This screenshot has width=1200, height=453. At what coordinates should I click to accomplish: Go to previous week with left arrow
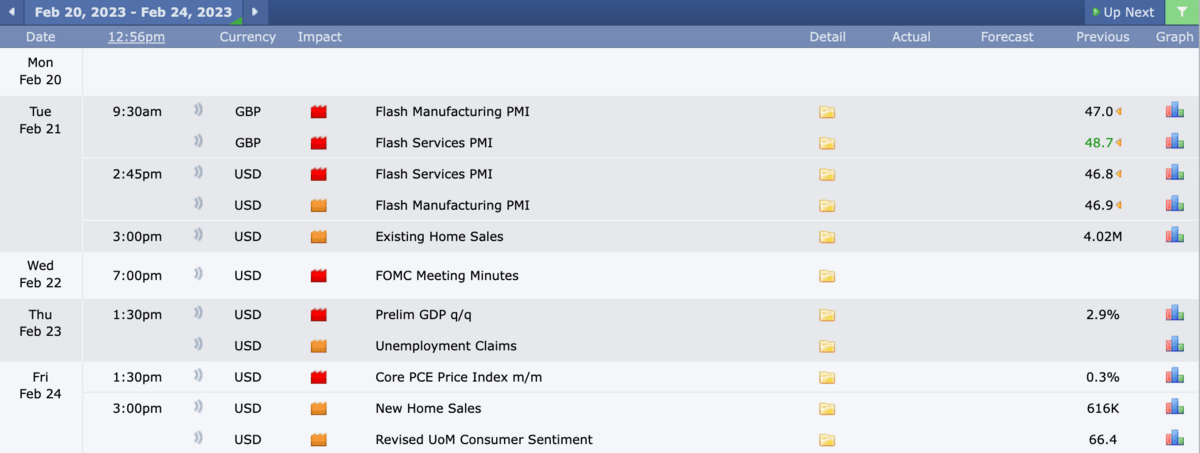pyautogui.click(x=12, y=12)
